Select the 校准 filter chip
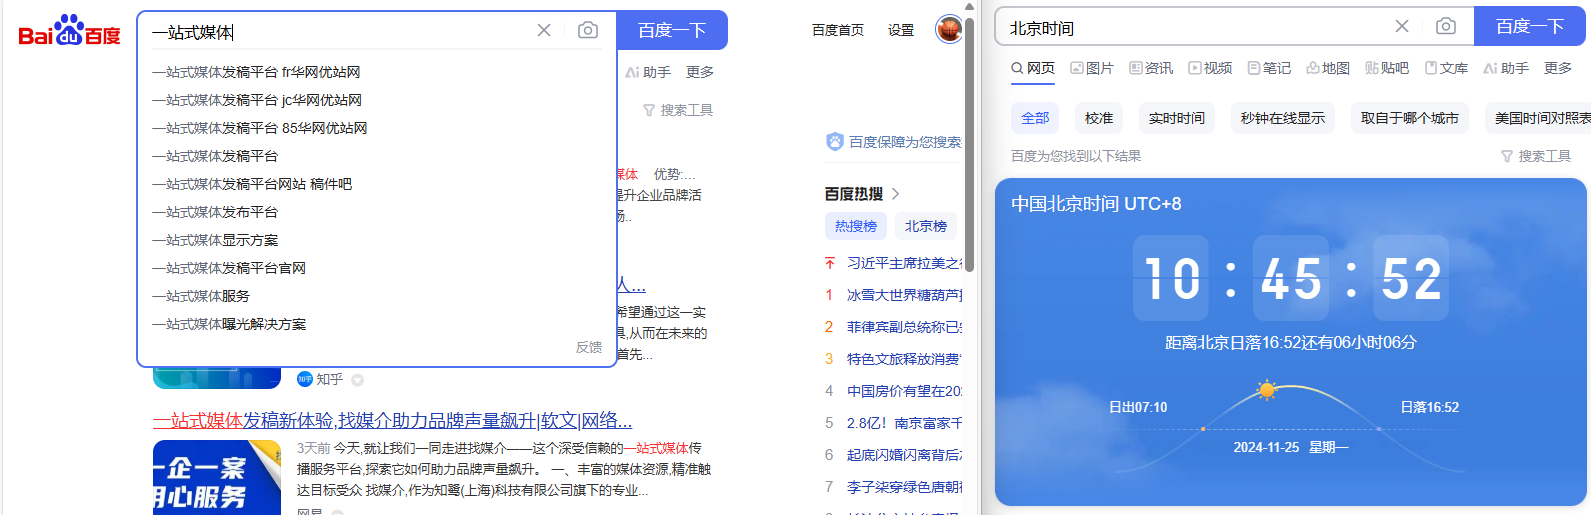Screen dimensions: 1591x515 pyautogui.click(x=1099, y=118)
